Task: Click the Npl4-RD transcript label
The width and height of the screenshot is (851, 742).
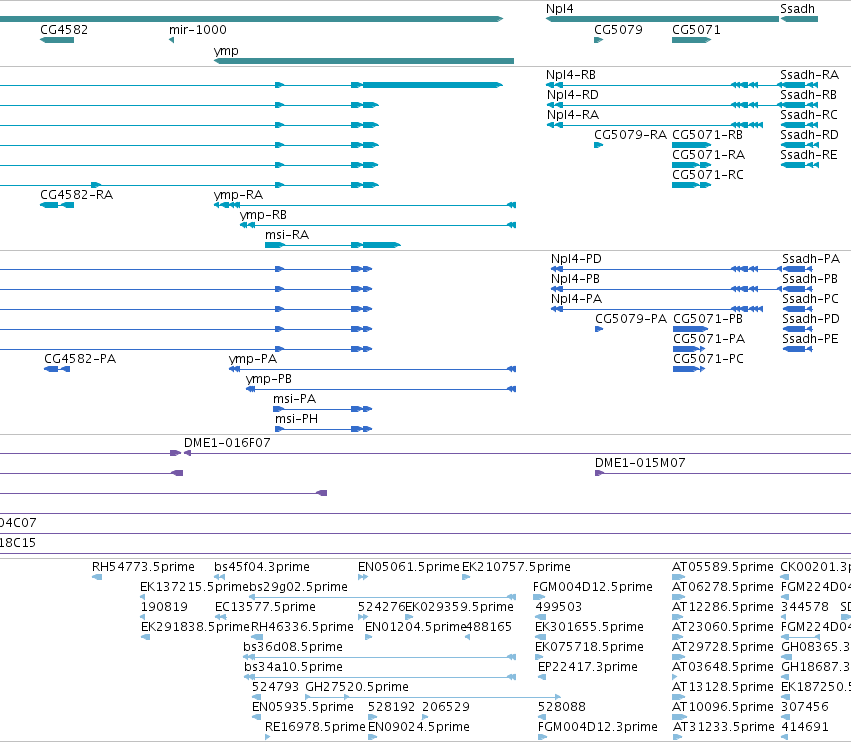Action: pos(573,95)
